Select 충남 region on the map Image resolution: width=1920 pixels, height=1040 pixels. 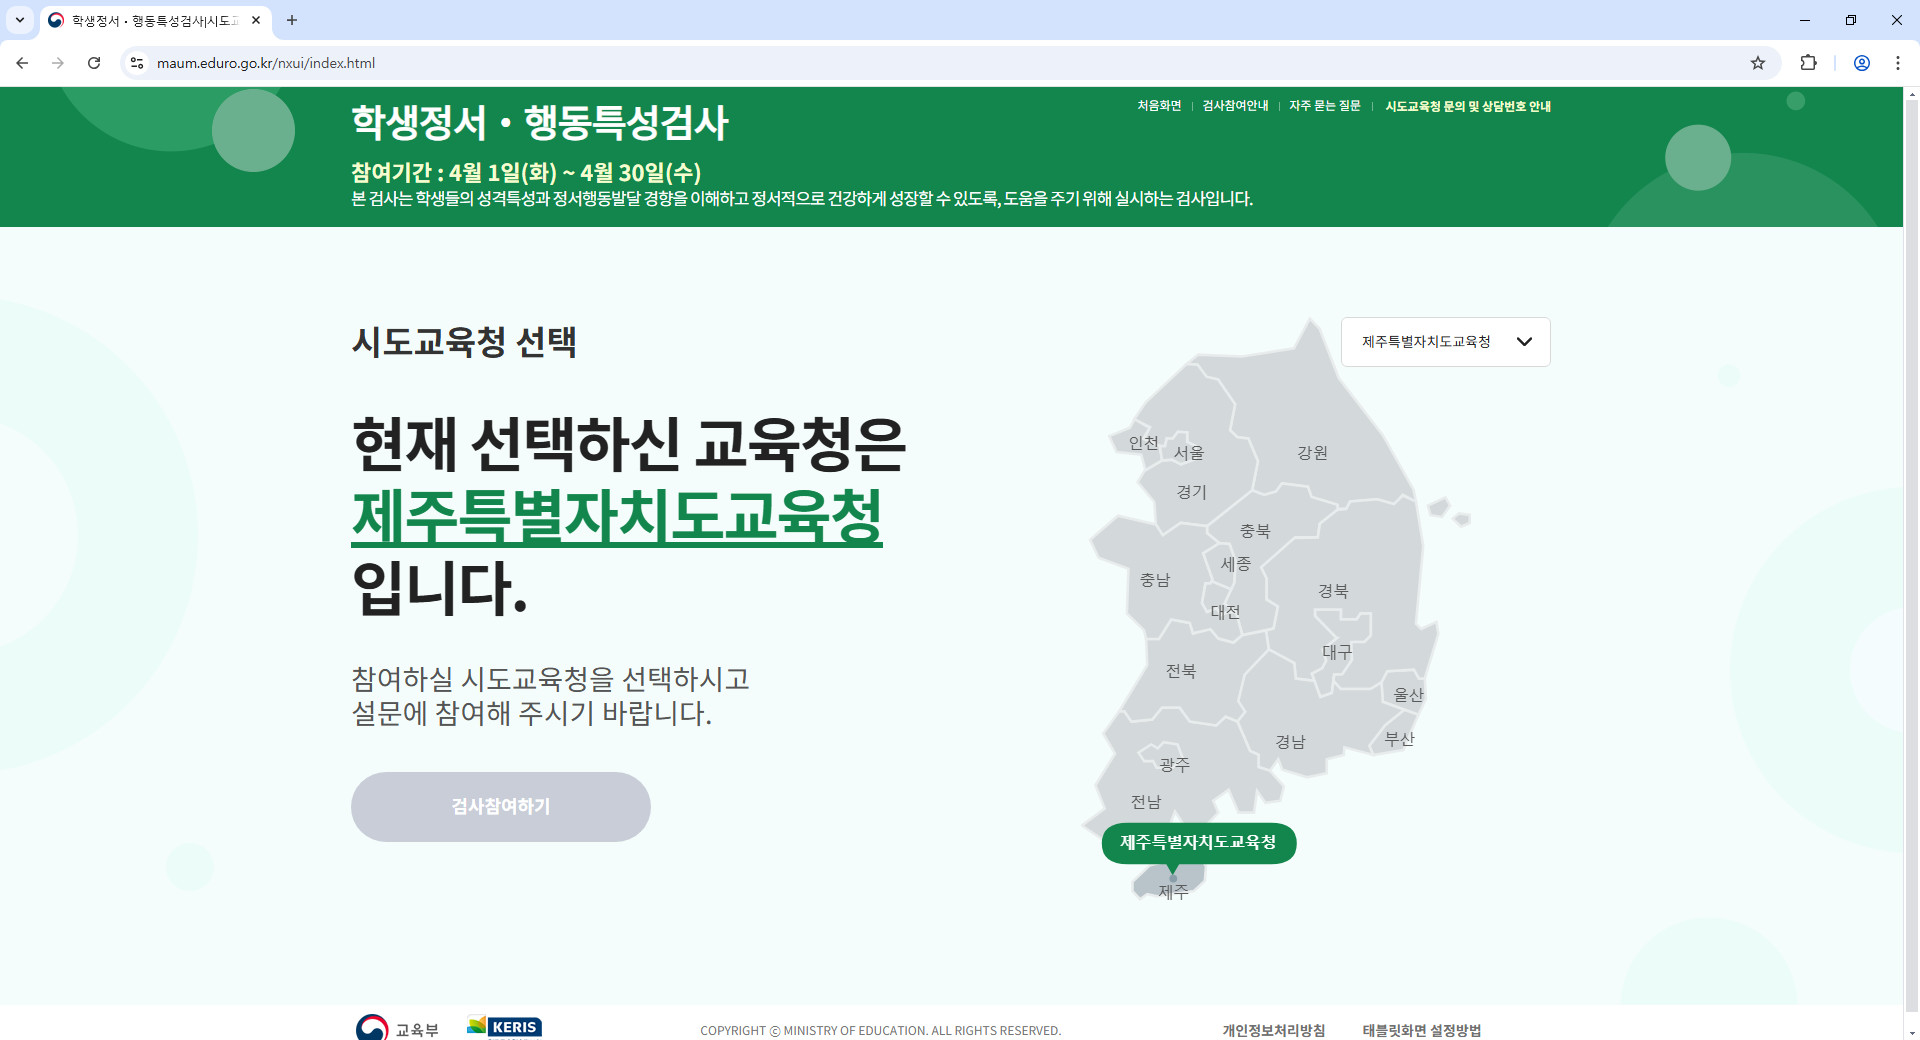coord(1155,580)
